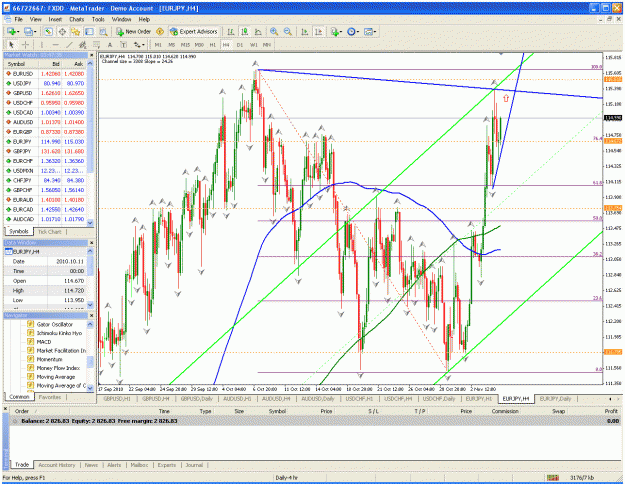The width and height of the screenshot is (625, 484).
Task: Open the Arrows objects dropdown
Action: coord(139,45)
